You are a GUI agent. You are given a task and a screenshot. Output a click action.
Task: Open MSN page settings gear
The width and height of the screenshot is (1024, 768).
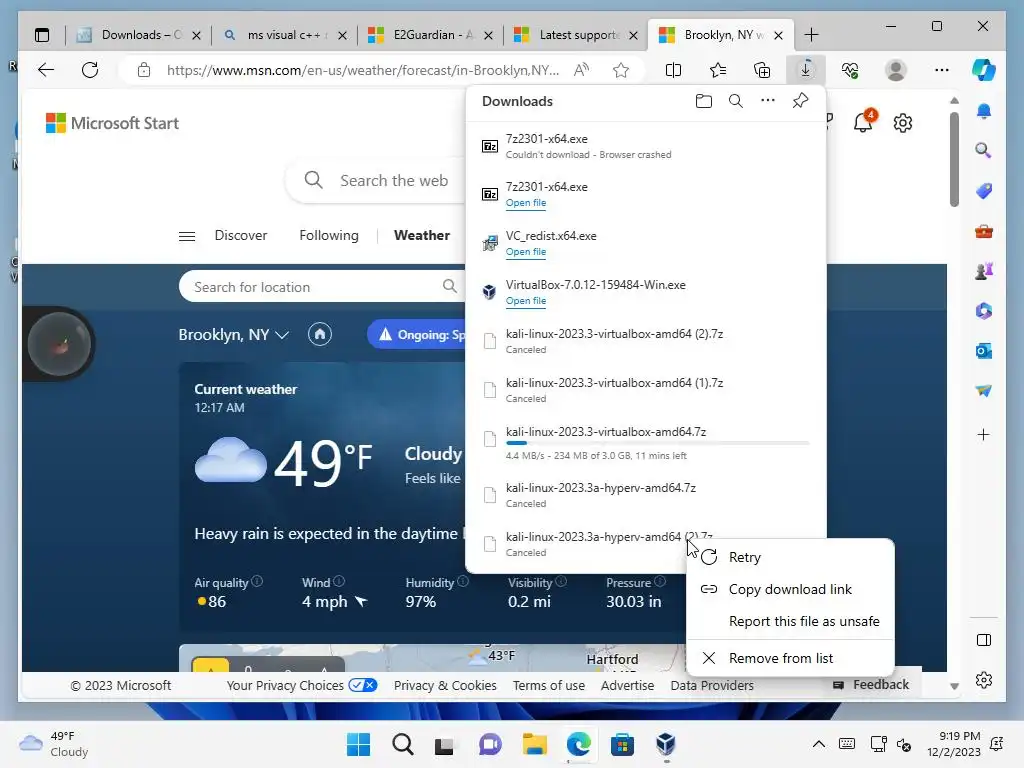[903, 123]
